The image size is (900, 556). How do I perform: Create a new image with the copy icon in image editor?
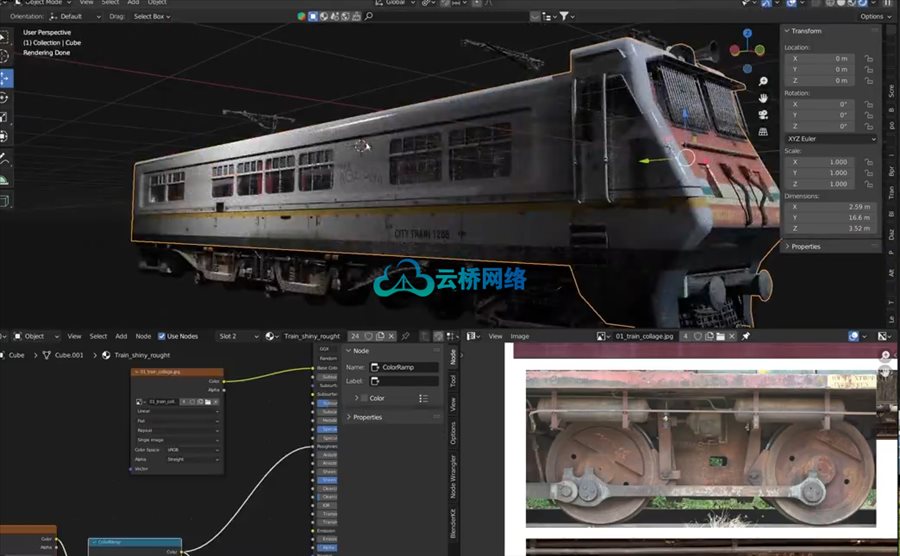coord(709,336)
